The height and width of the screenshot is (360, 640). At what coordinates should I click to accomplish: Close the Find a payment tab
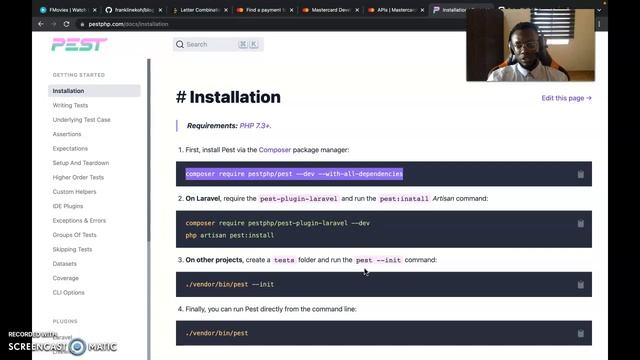pyautogui.click(x=291, y=10)
